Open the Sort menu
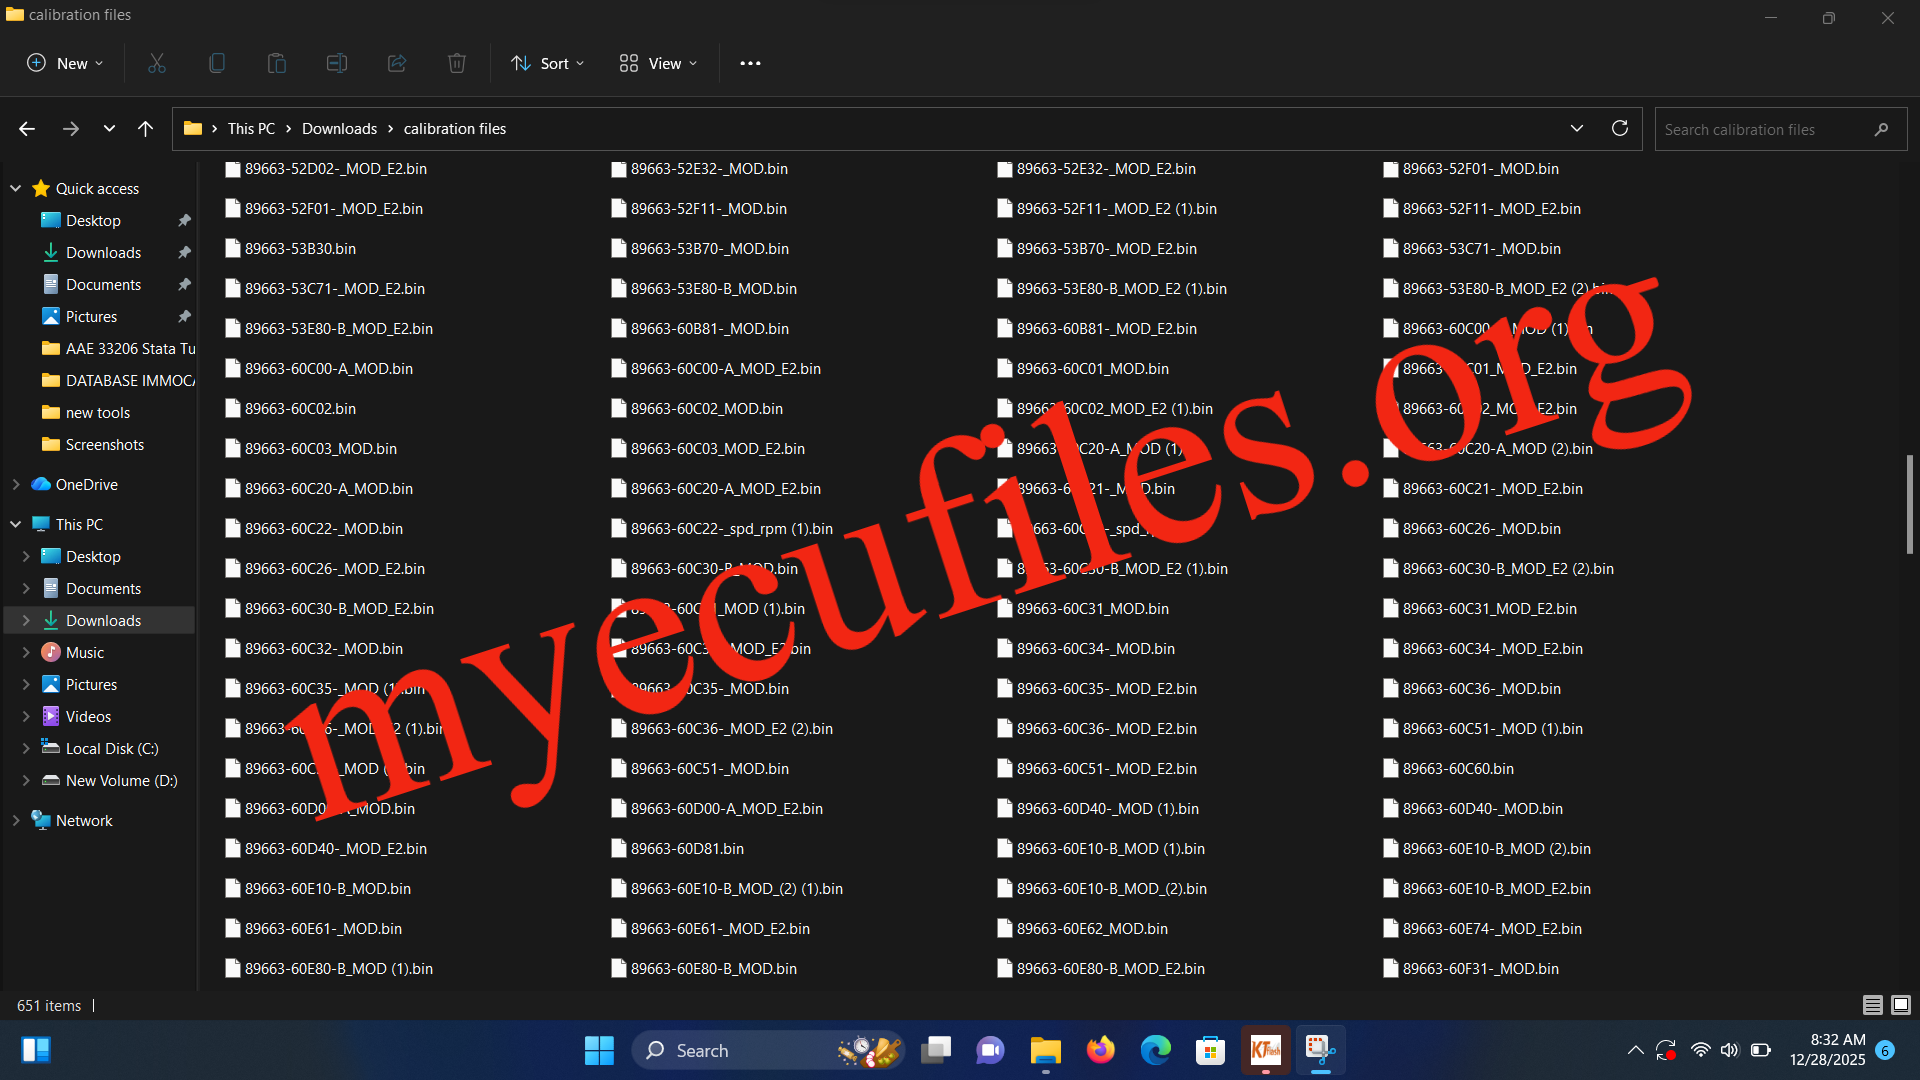 tap(548, 63)
